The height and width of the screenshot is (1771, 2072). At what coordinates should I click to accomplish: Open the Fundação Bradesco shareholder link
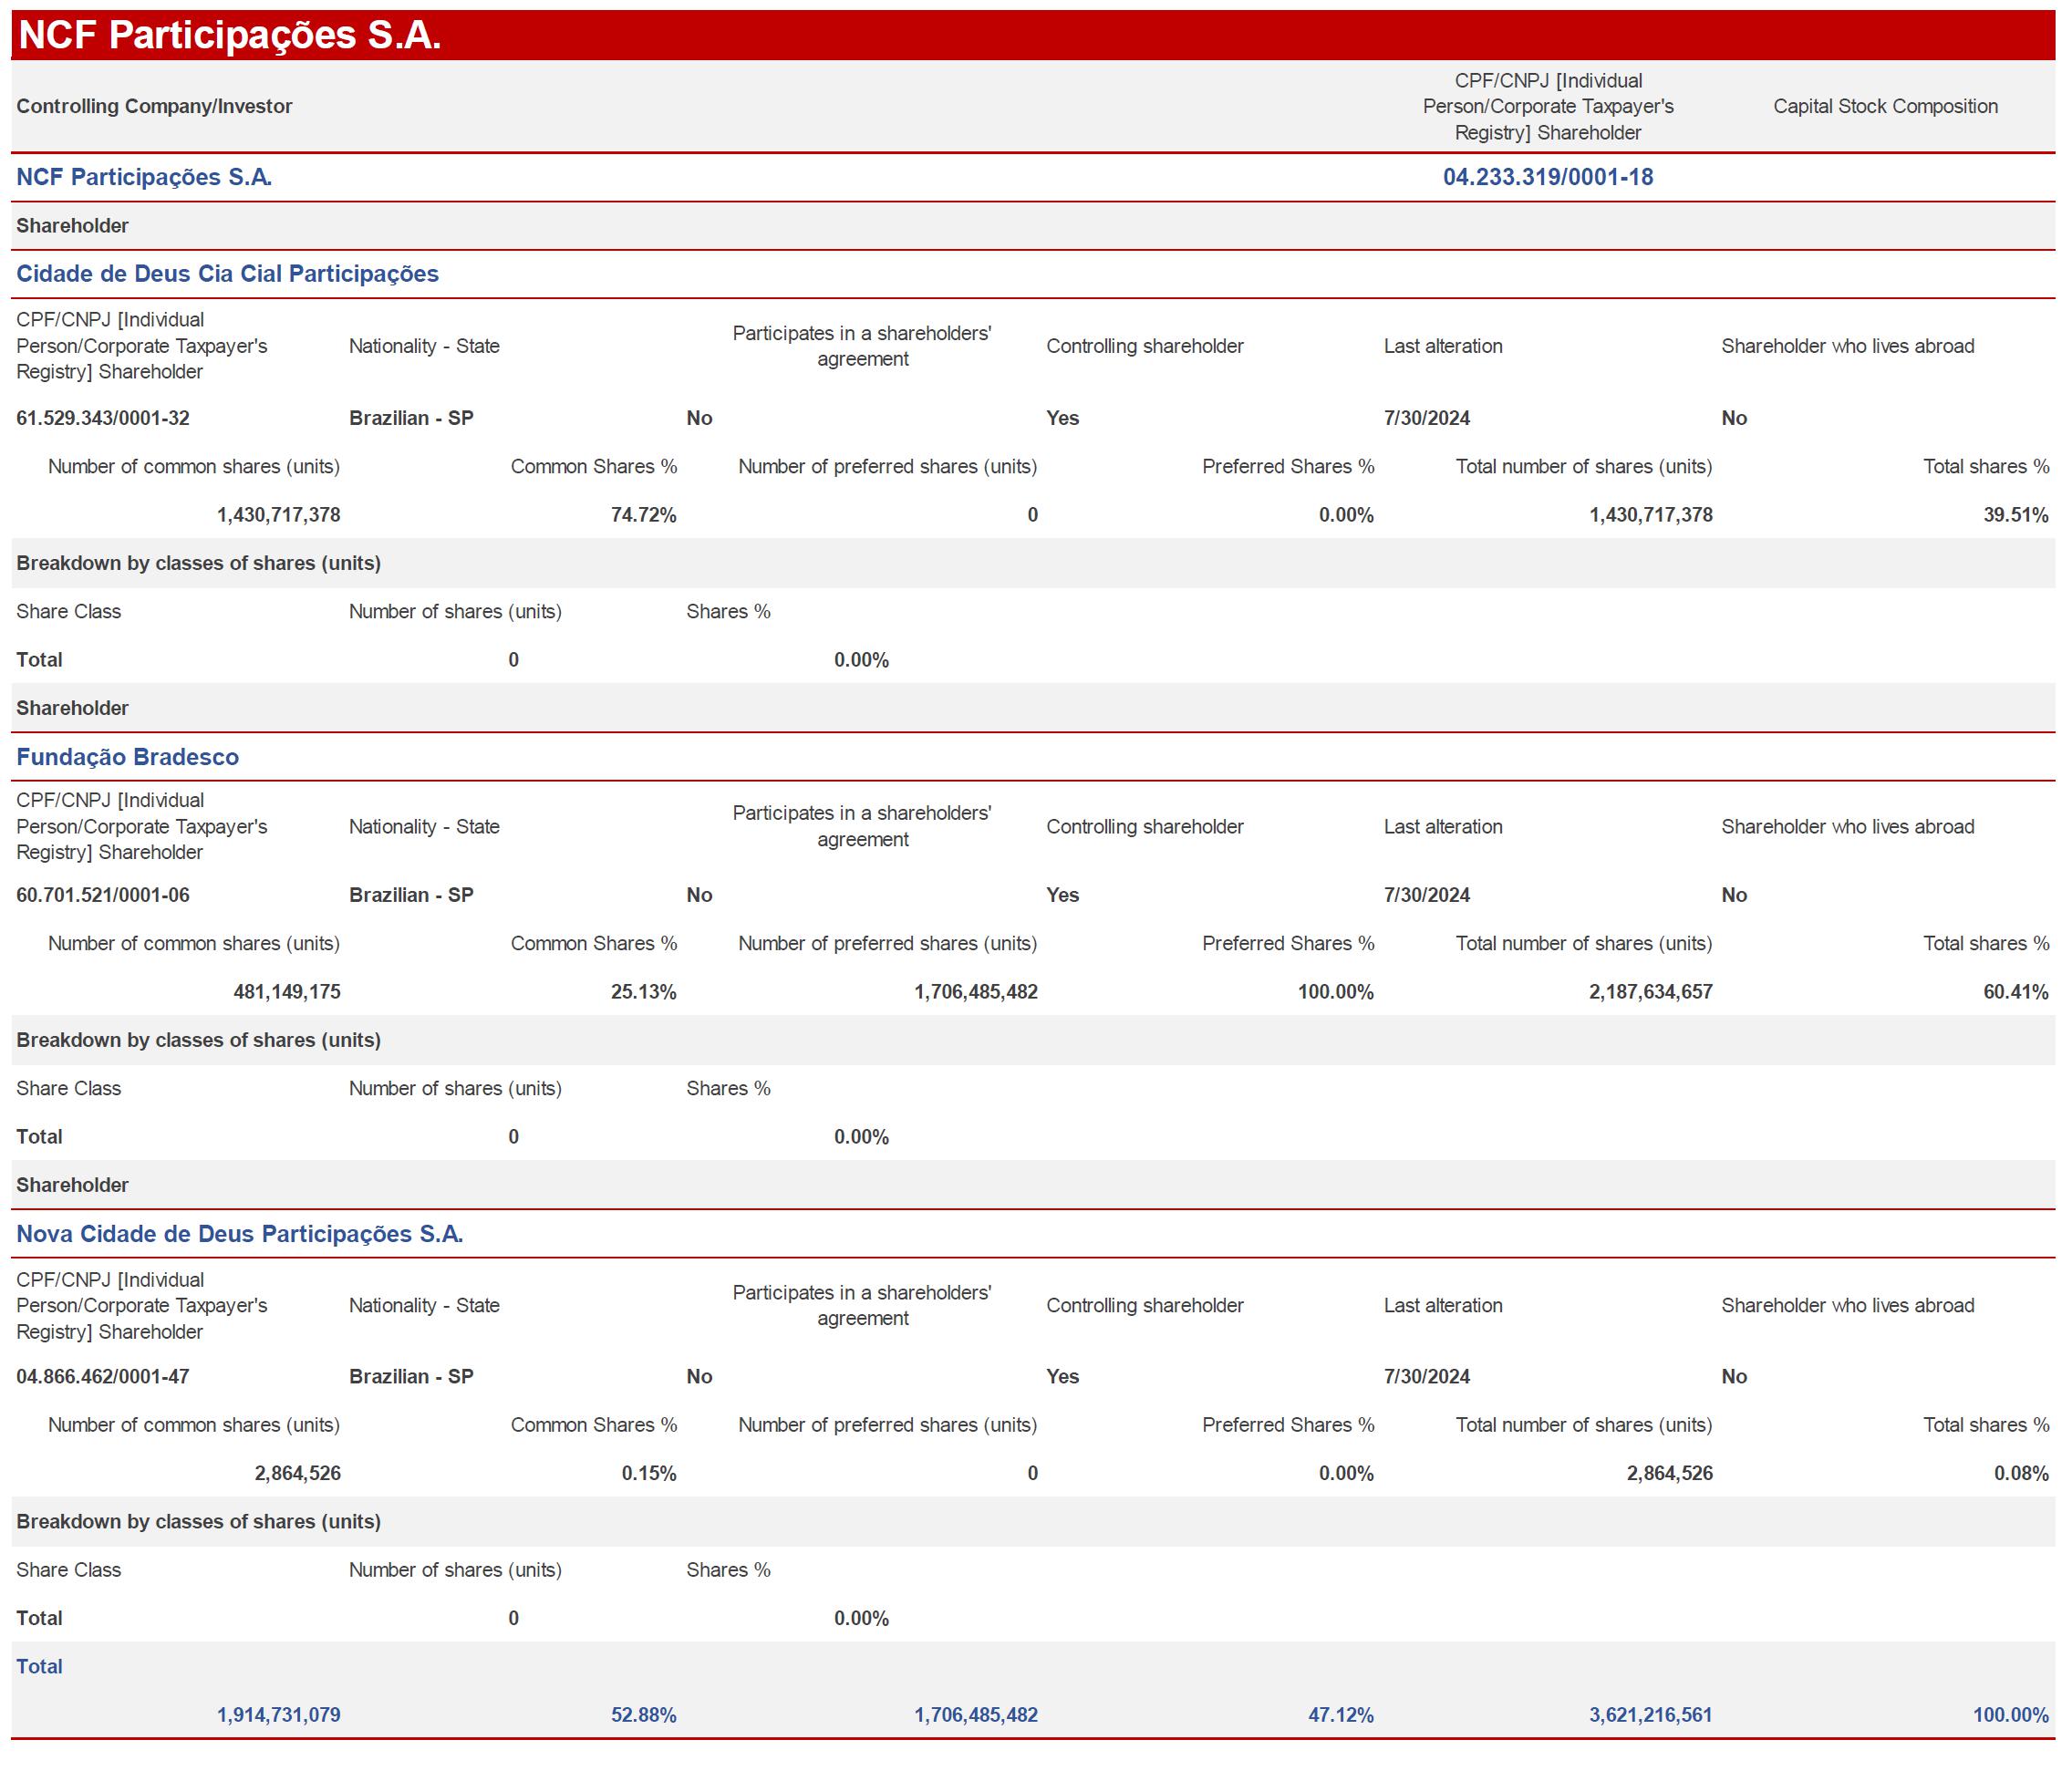coord(127,757)
